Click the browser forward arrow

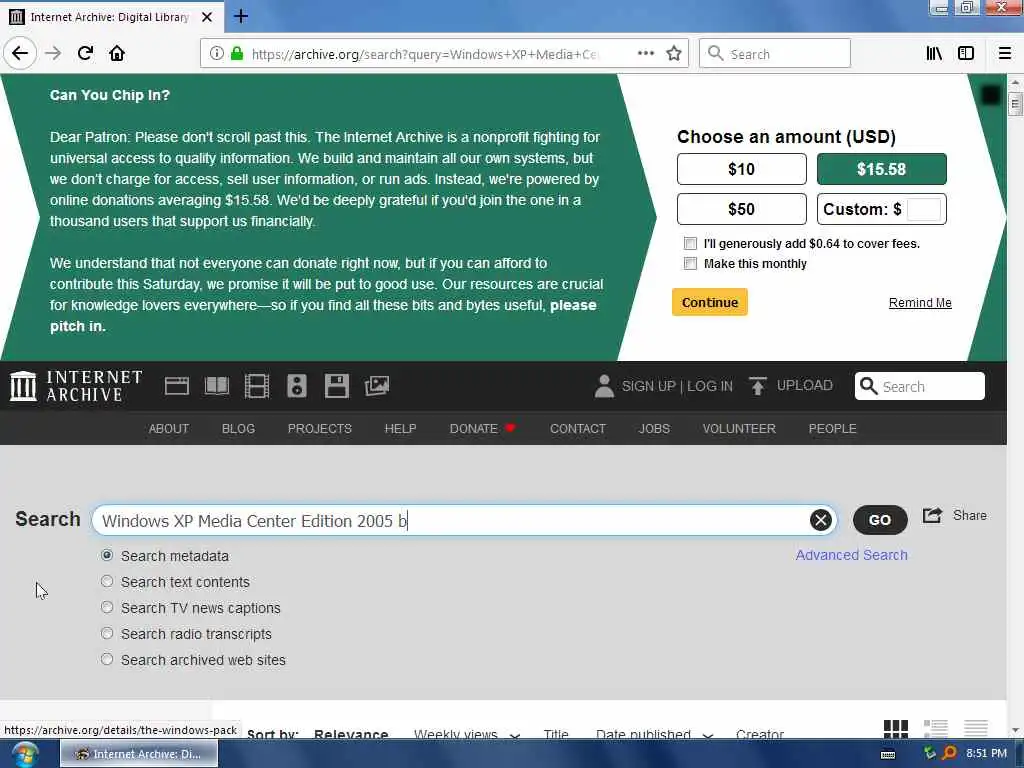53,53
